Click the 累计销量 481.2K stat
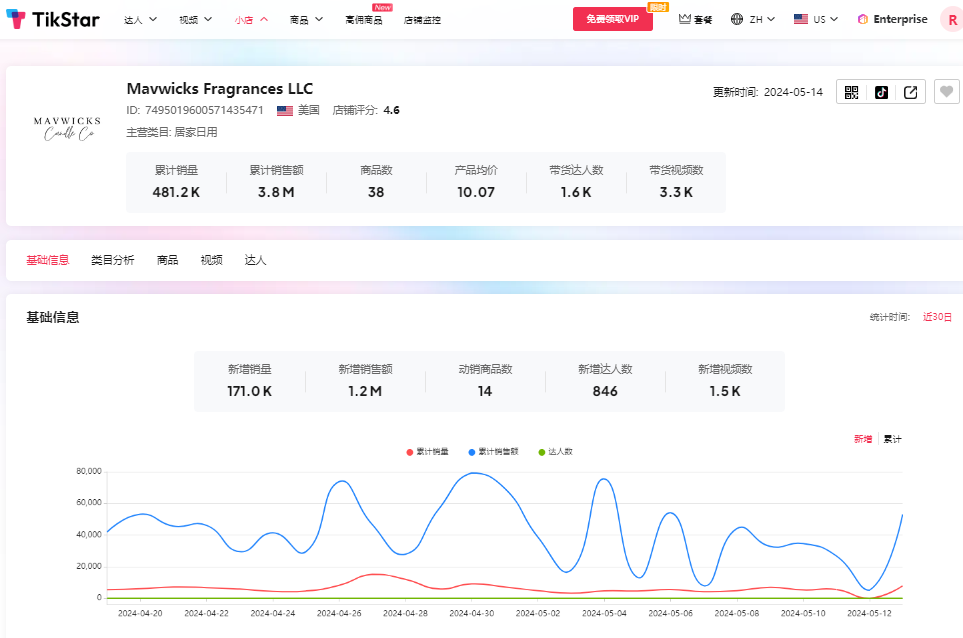Viewport: 963px width, 638px height. click(176, 182)
